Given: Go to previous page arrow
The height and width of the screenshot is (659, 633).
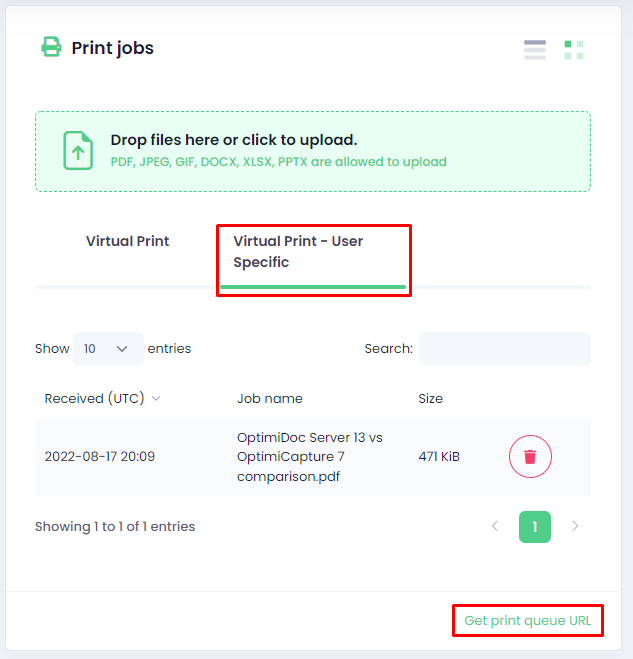Looking at the screenshot, I should pos(495,526).
